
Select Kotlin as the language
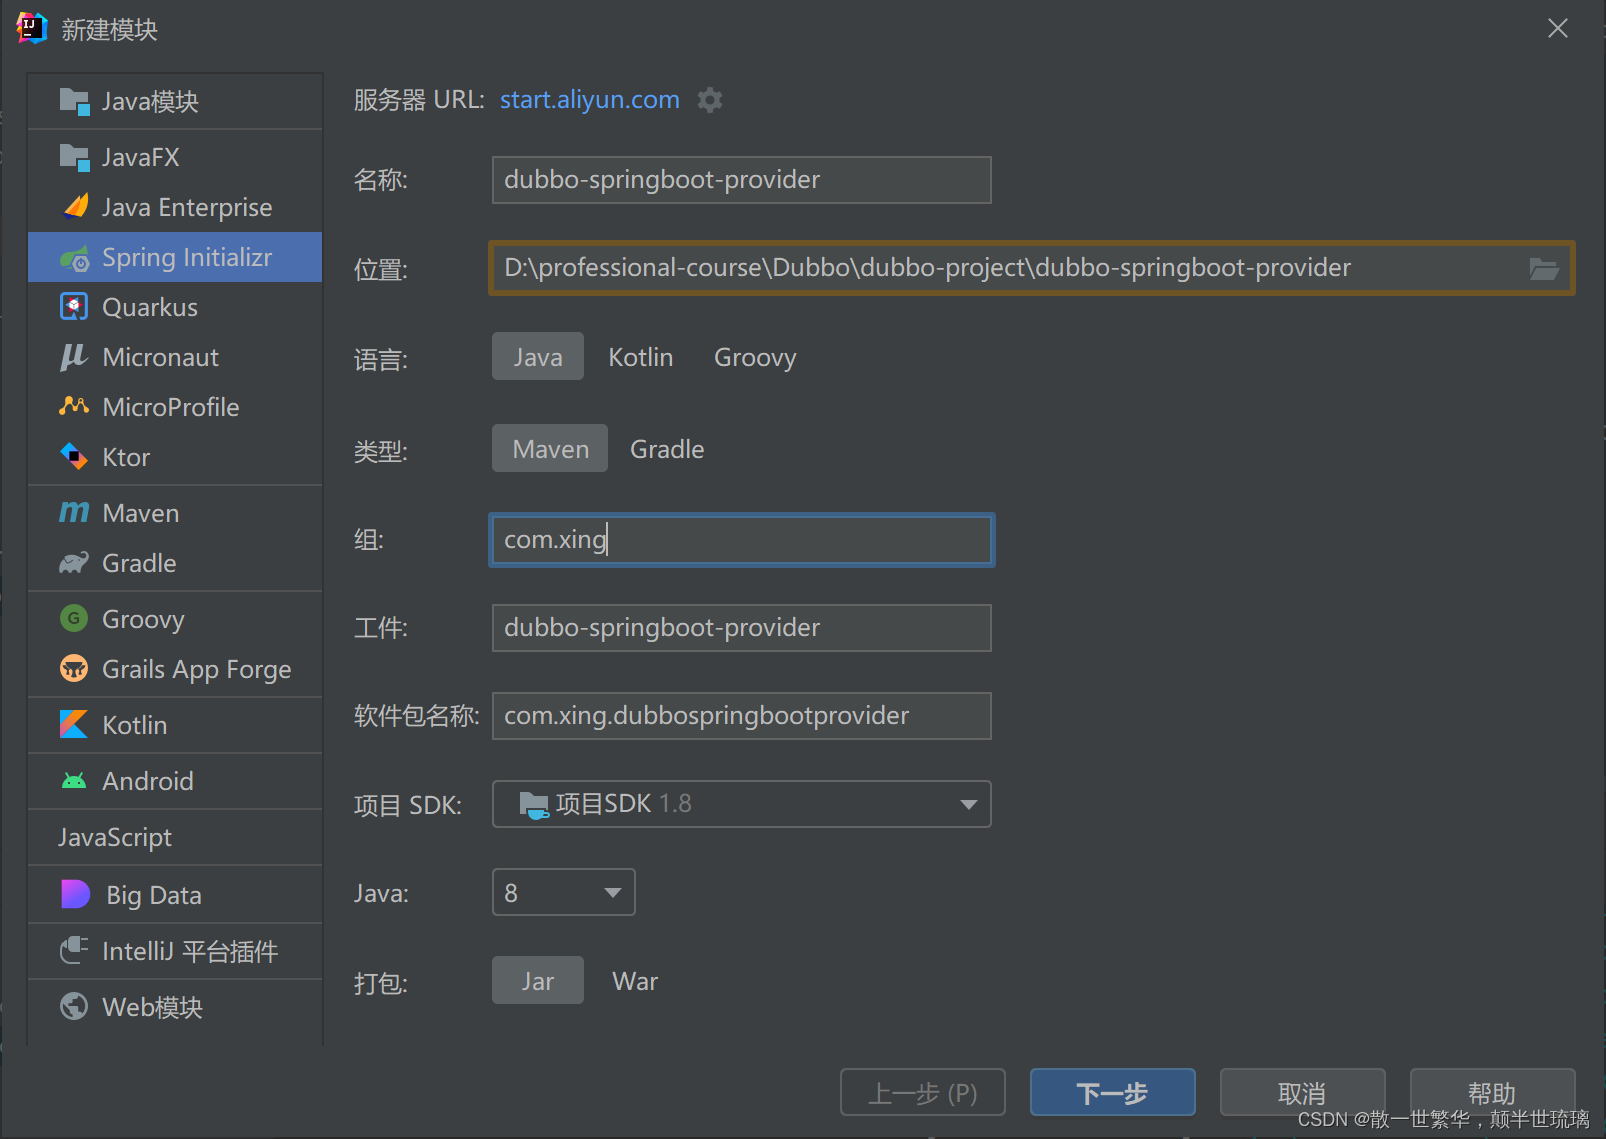pos(641,357)
